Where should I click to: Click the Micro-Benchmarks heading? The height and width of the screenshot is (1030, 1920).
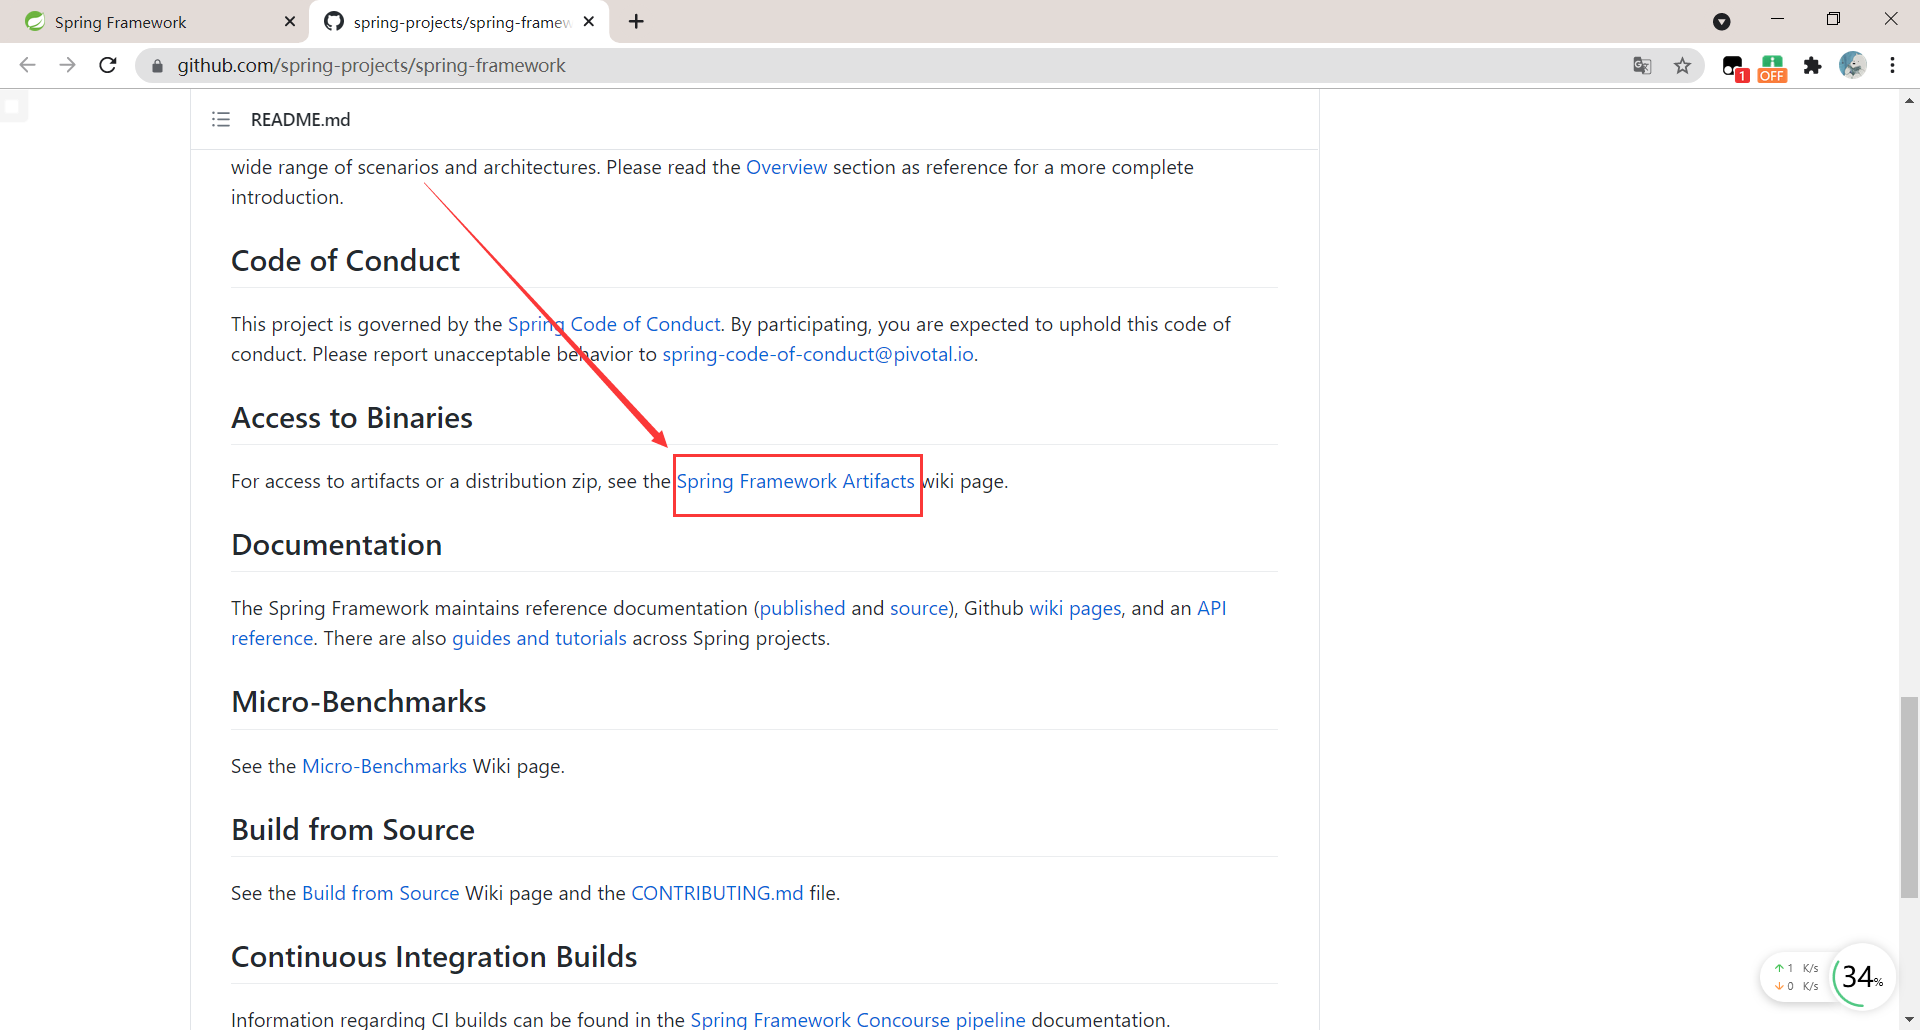(358, 701)
